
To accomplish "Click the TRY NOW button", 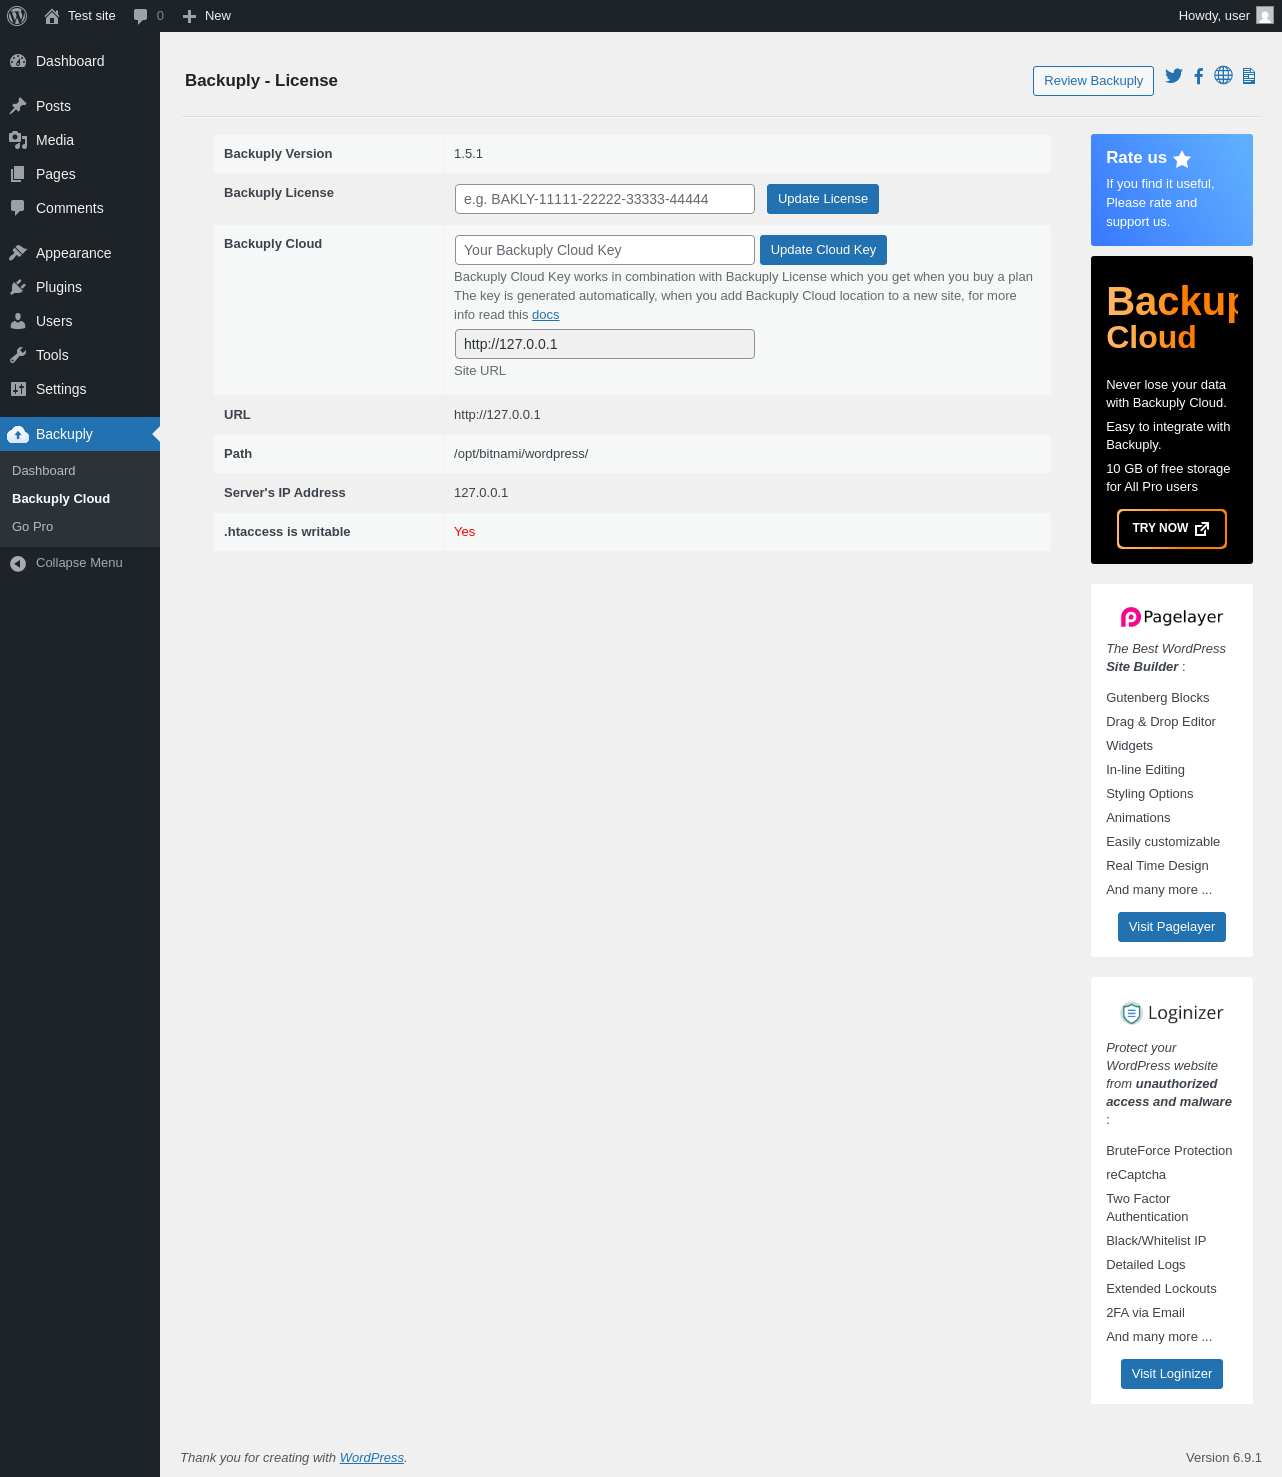I will [x=1171, y=529].
